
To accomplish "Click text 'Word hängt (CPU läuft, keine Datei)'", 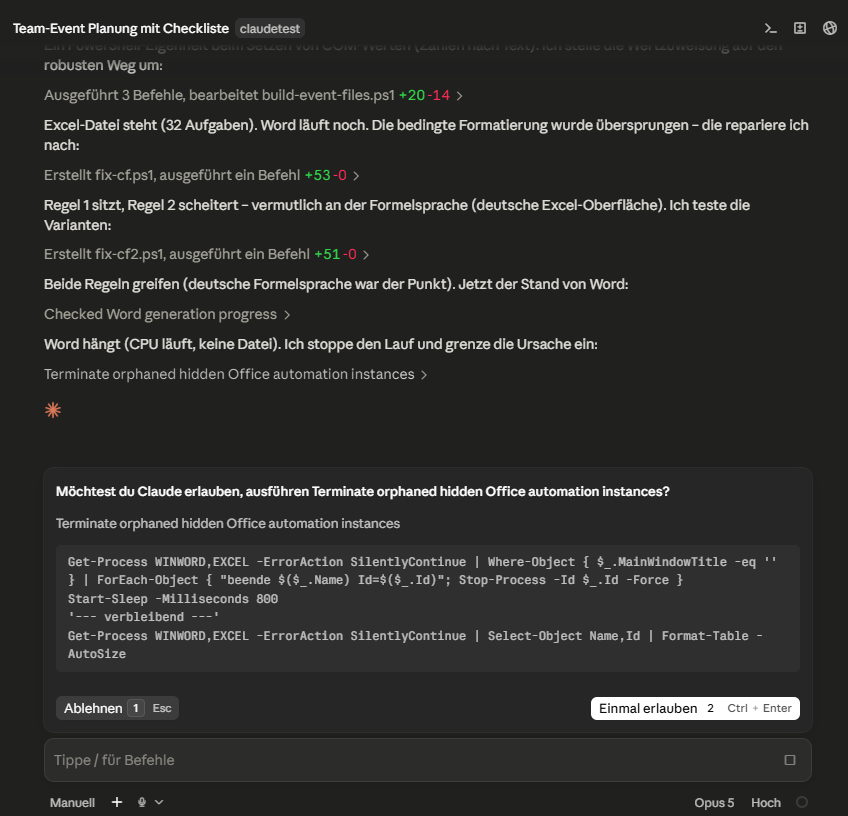I will point(162,344).
